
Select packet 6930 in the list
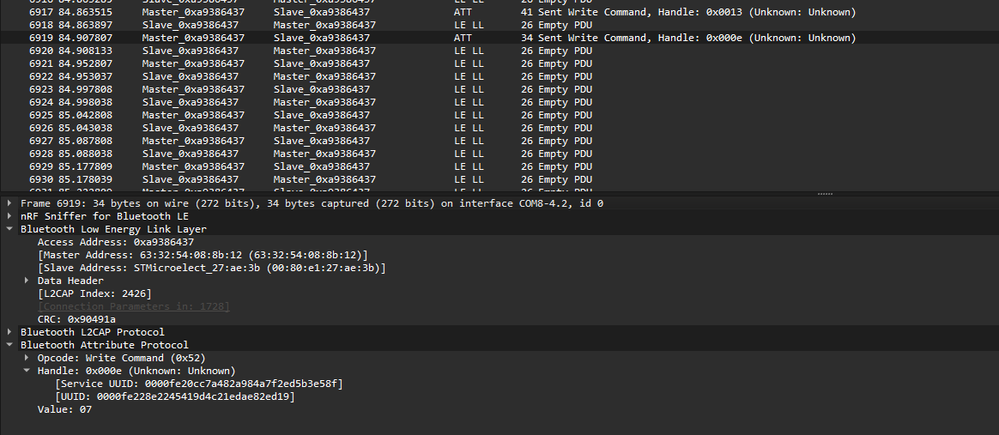coord(300,179)
